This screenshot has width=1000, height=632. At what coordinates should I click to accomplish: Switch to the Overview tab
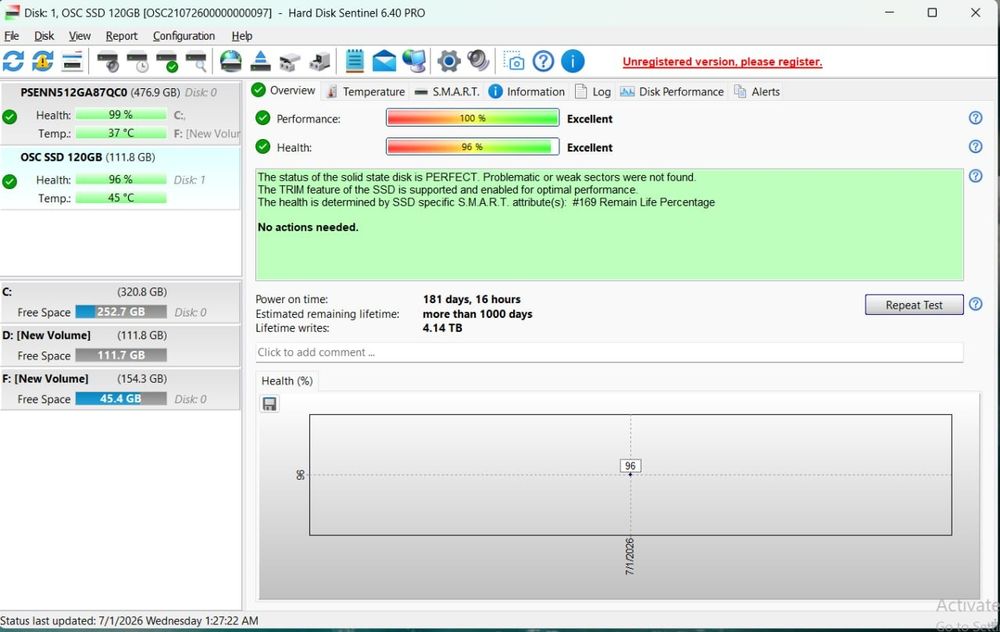[x=284, y=91]
